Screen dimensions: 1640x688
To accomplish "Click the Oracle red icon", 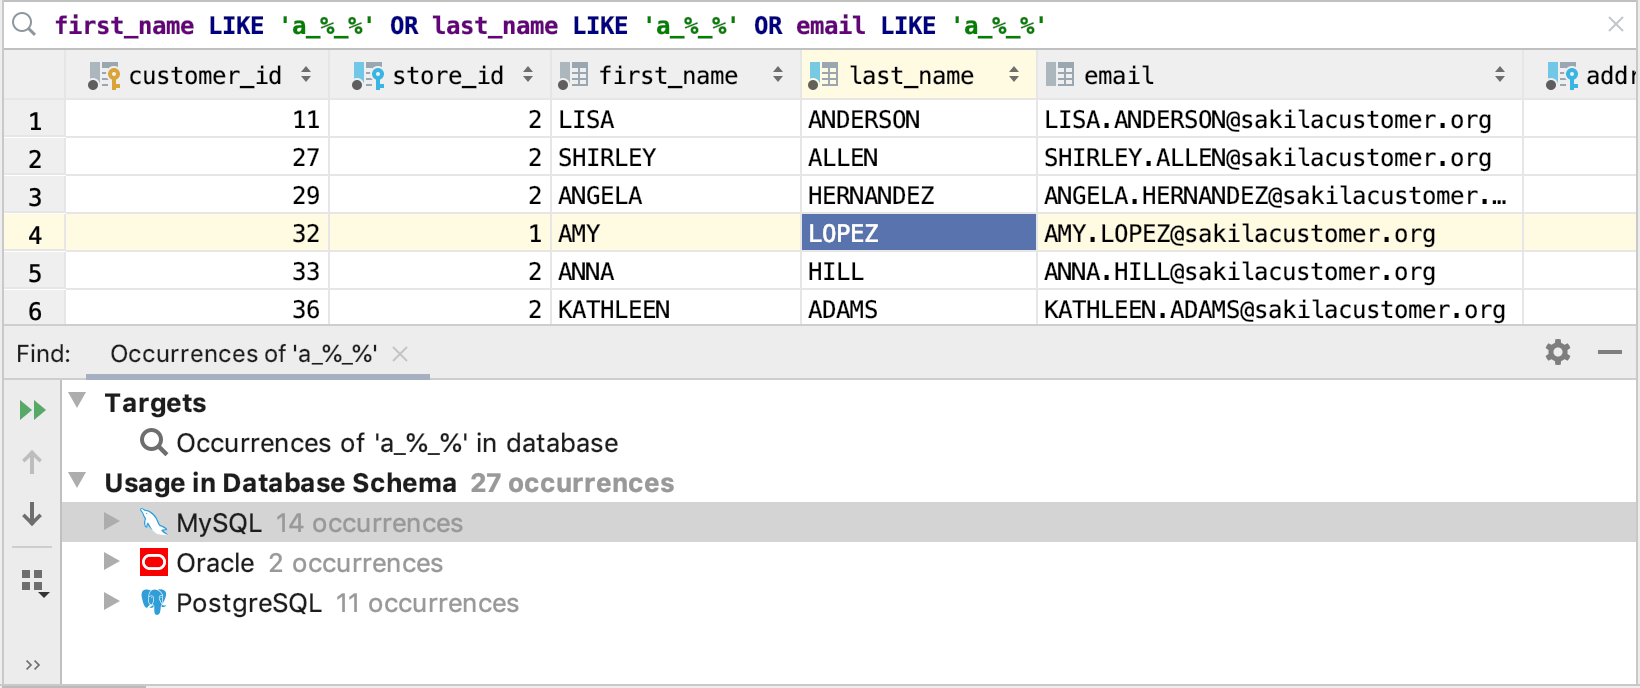I will (154, 562).
